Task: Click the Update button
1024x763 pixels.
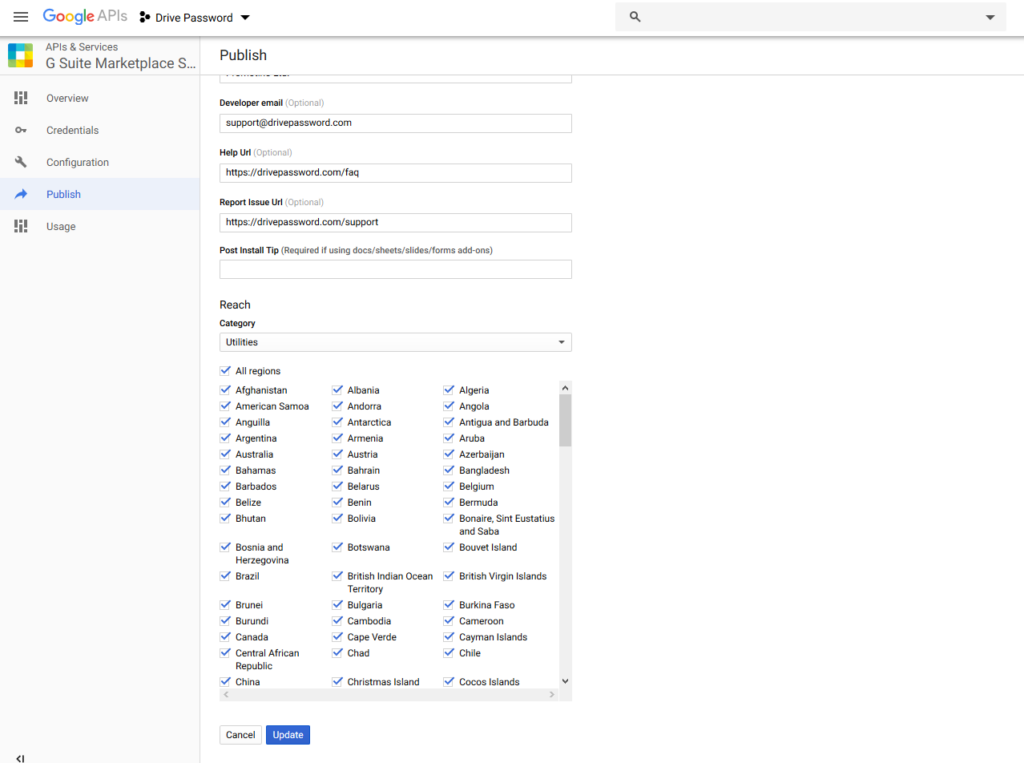Action: 288,735
